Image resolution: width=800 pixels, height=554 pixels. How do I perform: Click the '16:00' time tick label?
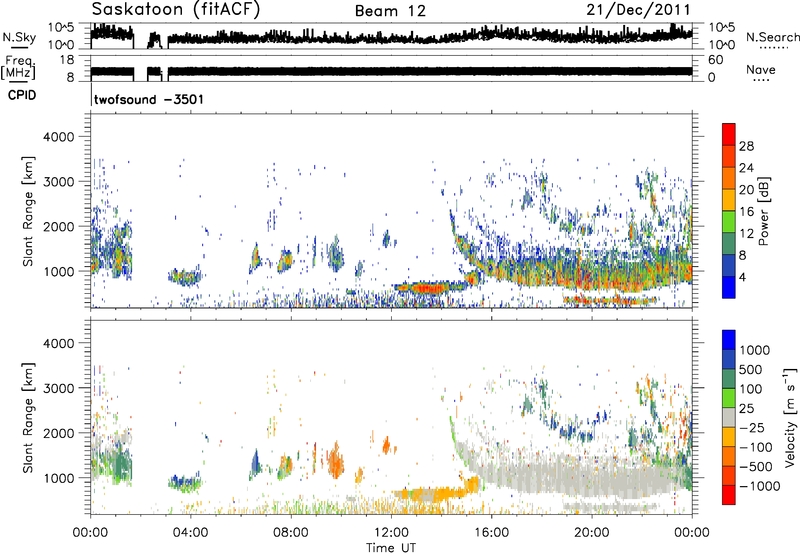click(491, 533)
